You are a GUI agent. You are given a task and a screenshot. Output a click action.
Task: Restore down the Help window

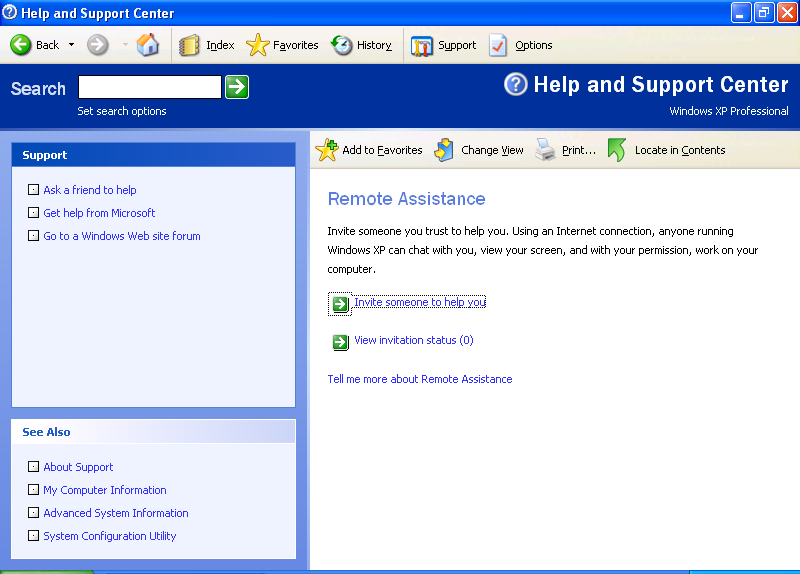[764, 13]
